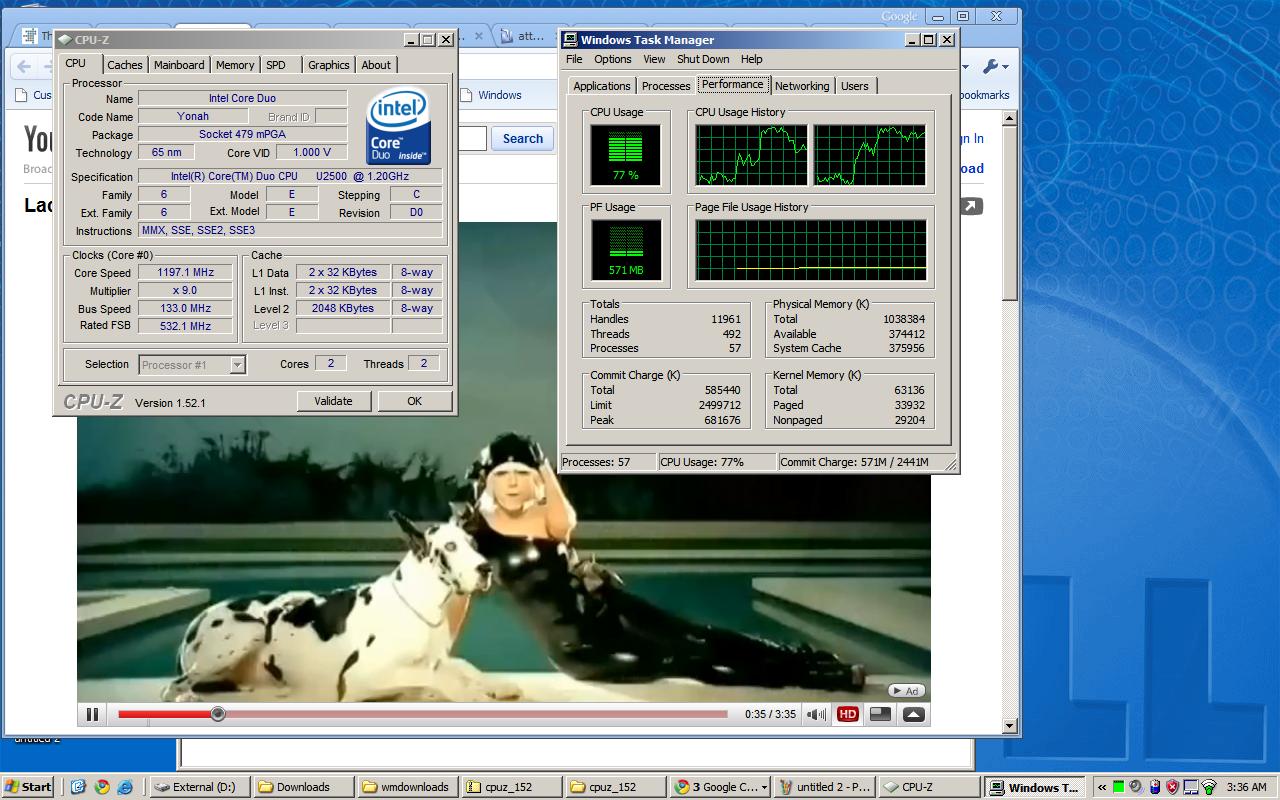
Task: Toggle HD quality on the video player
Action: (x=848, y=714)
